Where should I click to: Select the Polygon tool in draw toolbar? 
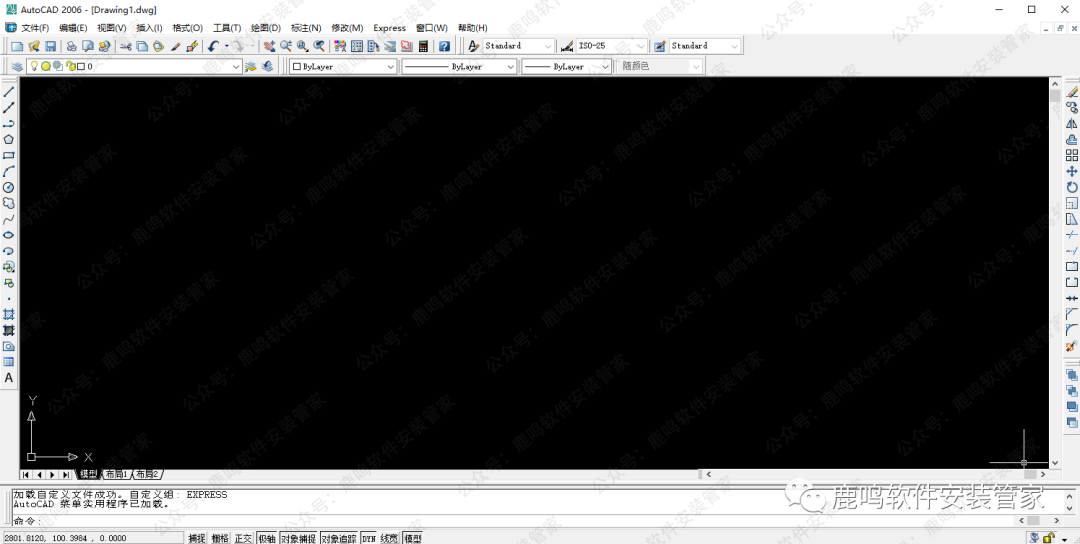(9, 139)
